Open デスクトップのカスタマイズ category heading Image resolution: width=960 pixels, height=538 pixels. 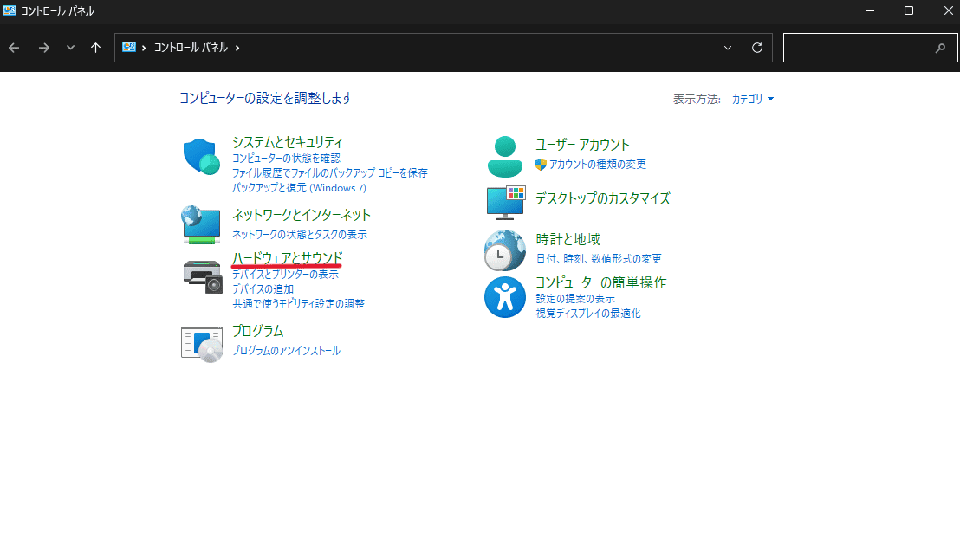(602, 198)
